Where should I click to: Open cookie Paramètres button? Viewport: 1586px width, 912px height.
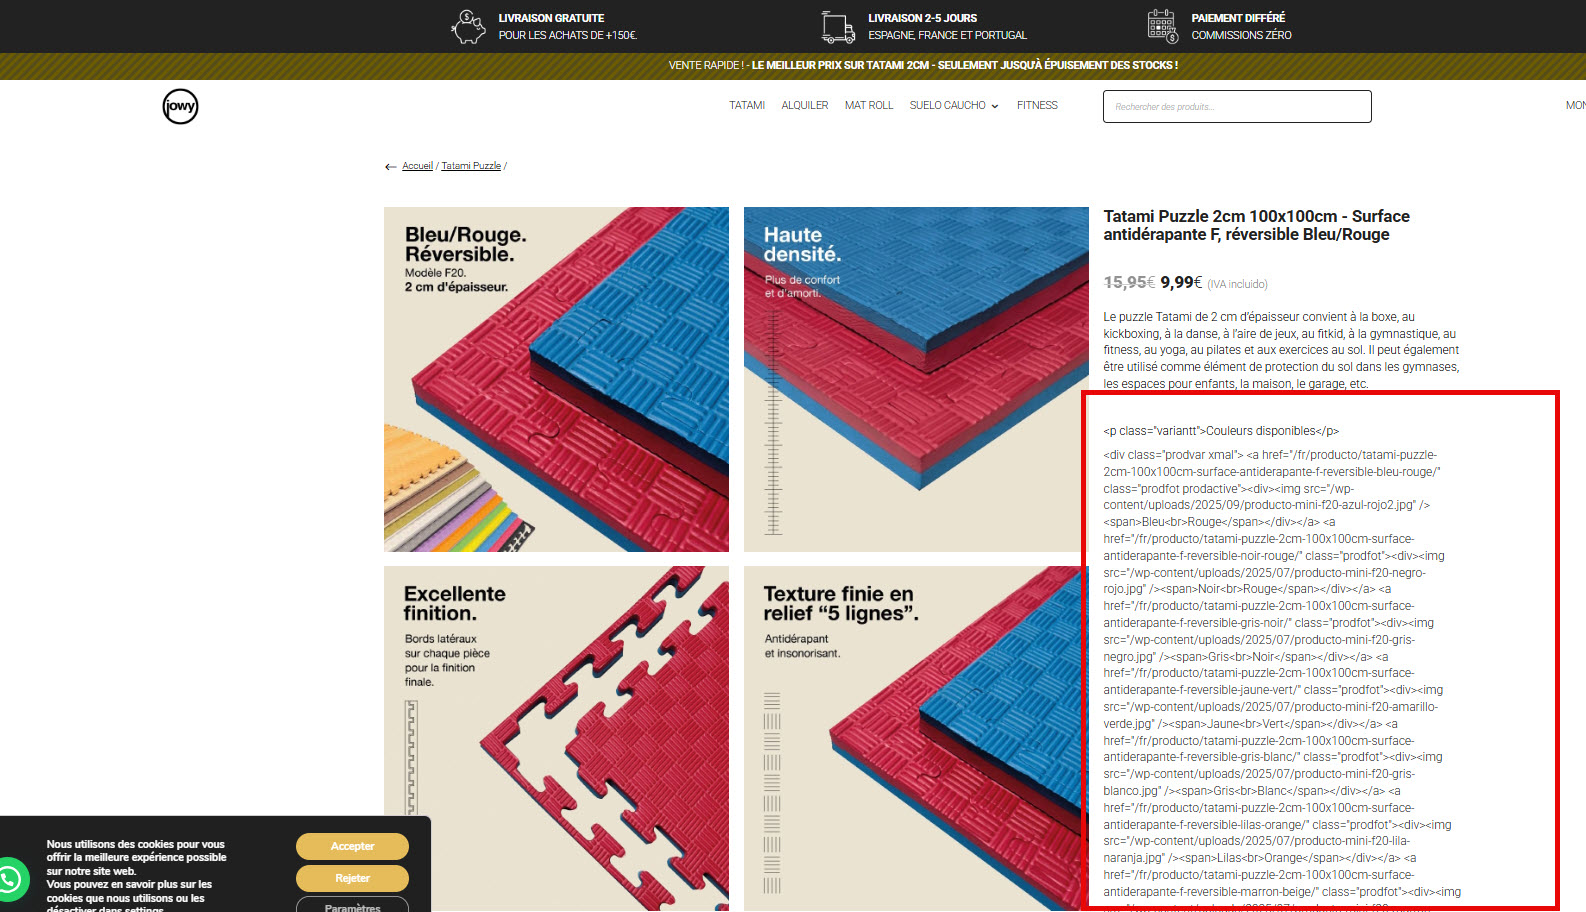point(352,905)
